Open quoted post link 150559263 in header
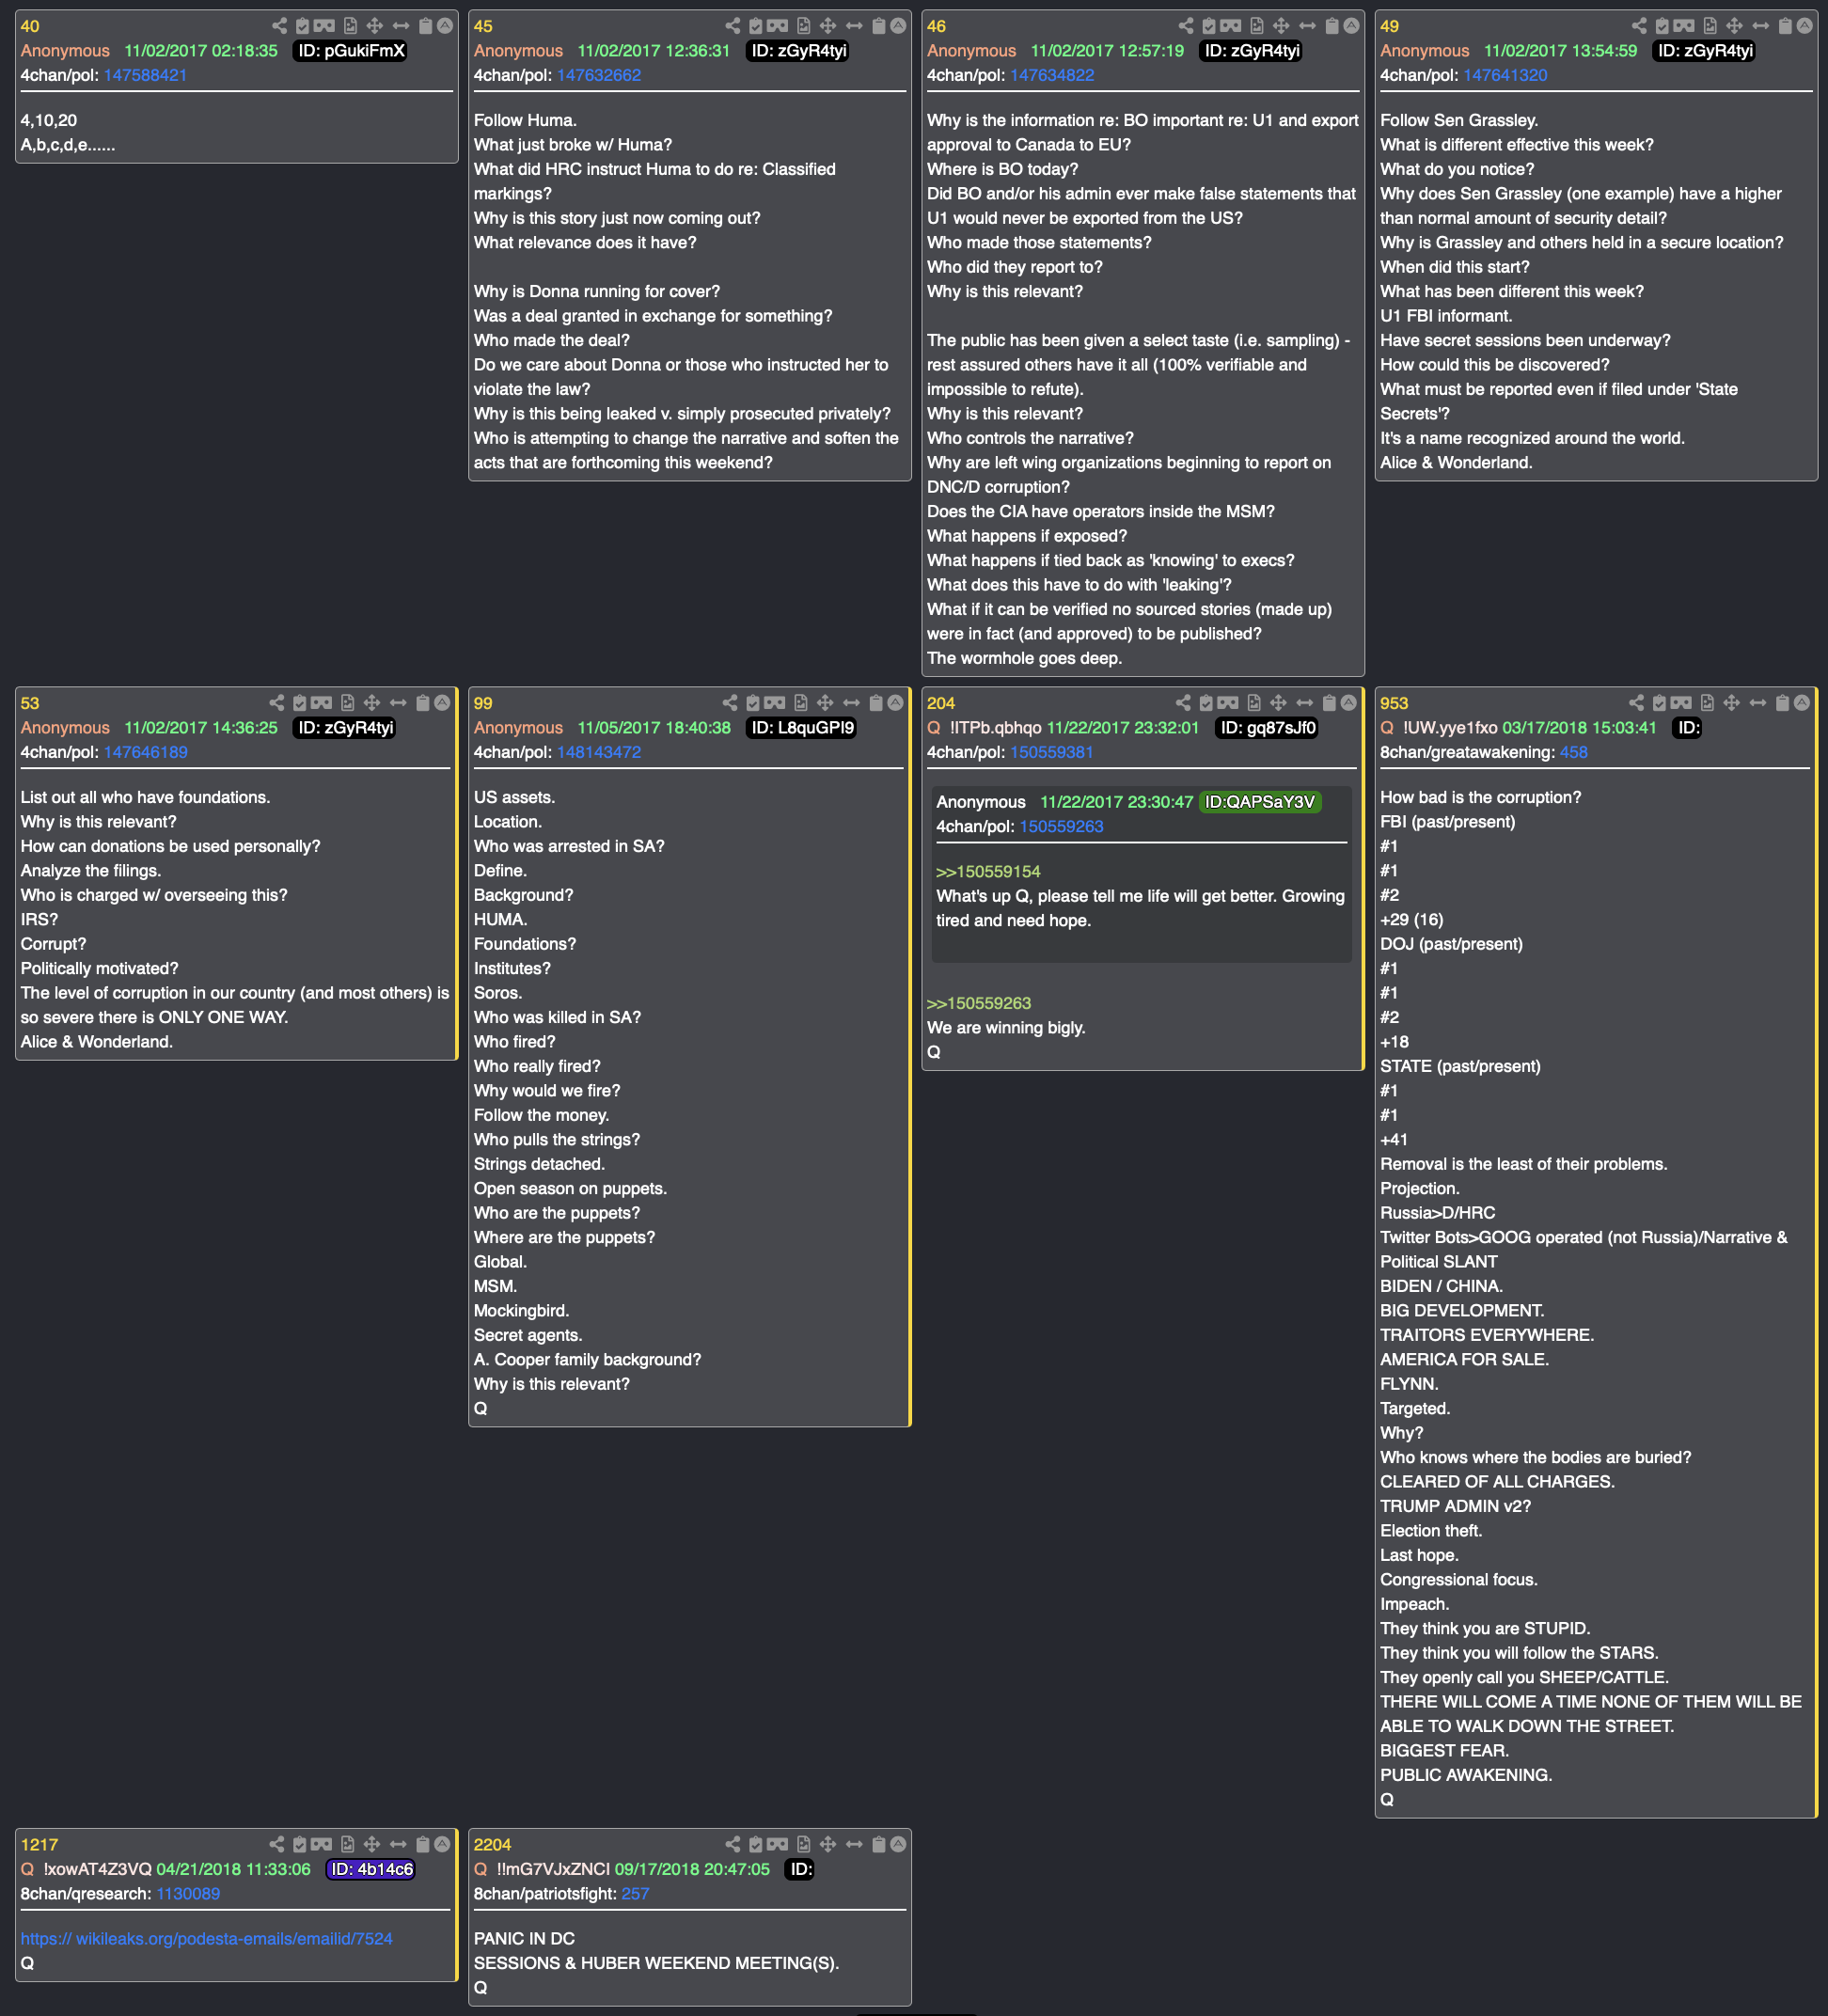 click(x=1061, y=826)
